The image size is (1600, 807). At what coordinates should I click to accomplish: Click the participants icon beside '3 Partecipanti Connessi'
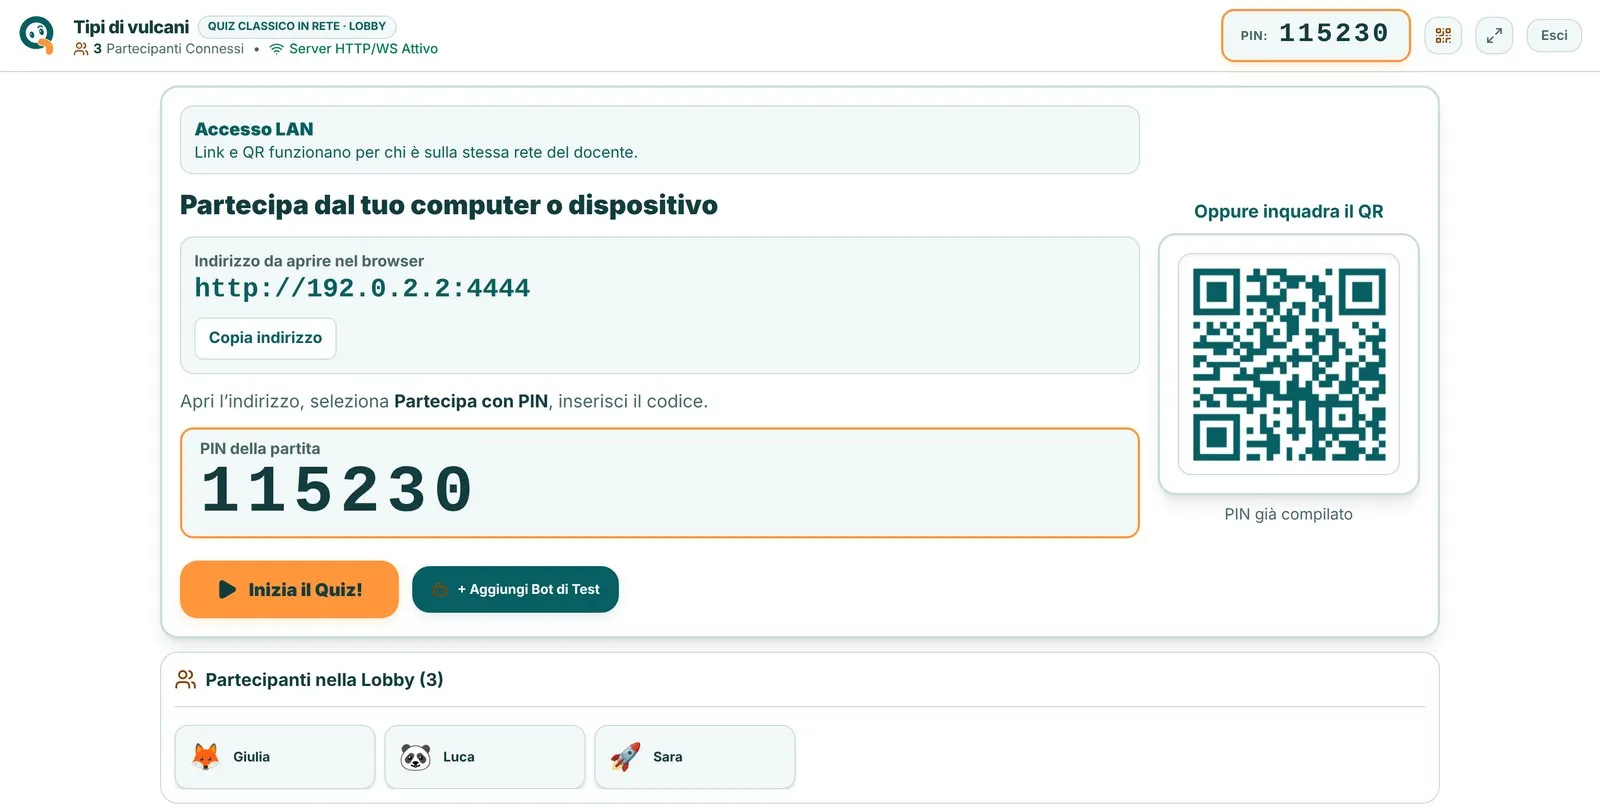pyautogui.click(x=81, y=49)
